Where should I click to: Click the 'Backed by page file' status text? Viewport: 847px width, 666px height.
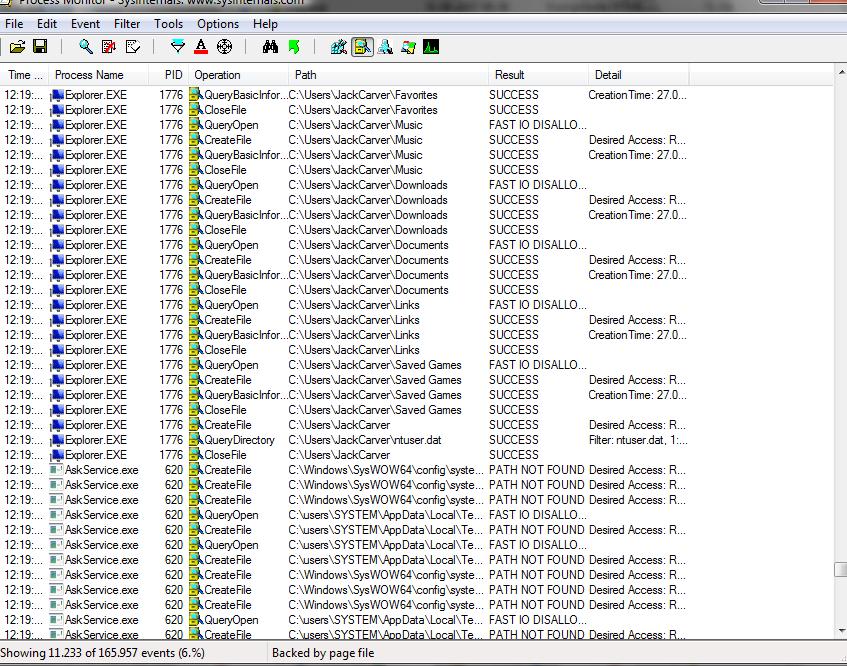tap(323, 653)
